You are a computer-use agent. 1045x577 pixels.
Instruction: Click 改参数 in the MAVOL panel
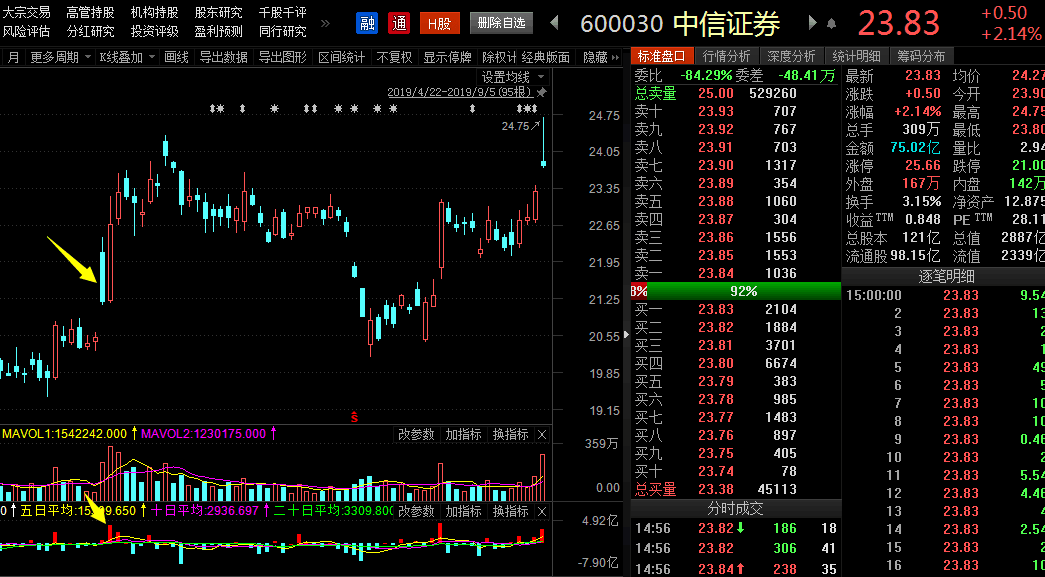coord(416,434)
